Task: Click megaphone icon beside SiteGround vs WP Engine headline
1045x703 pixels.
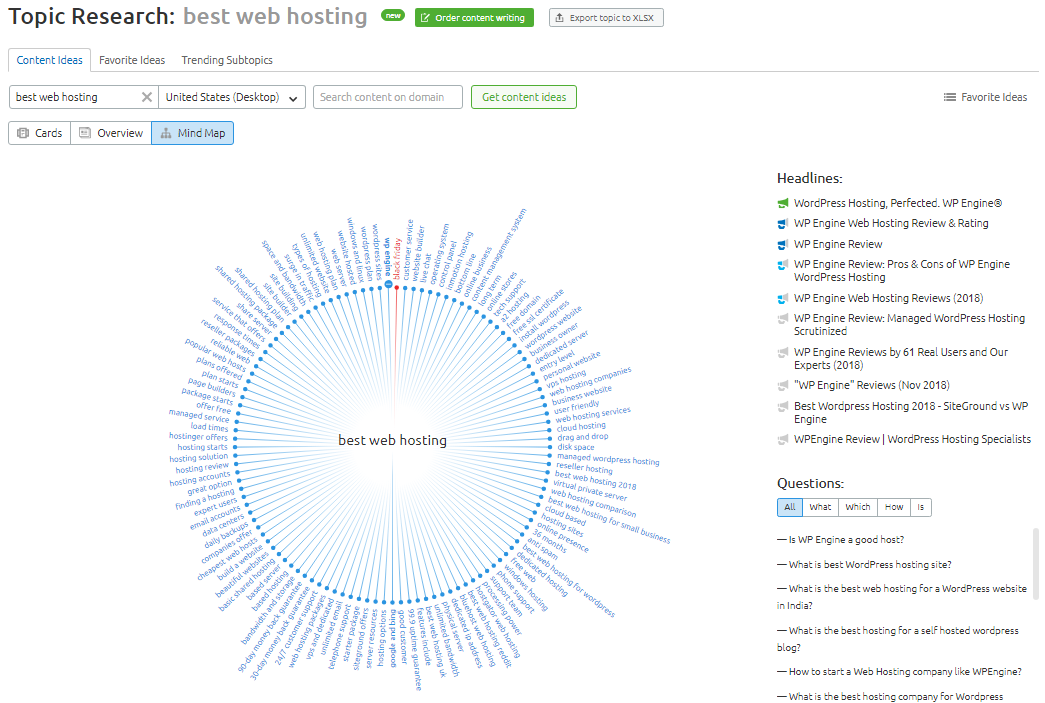Action: click(x=783, y=406)
